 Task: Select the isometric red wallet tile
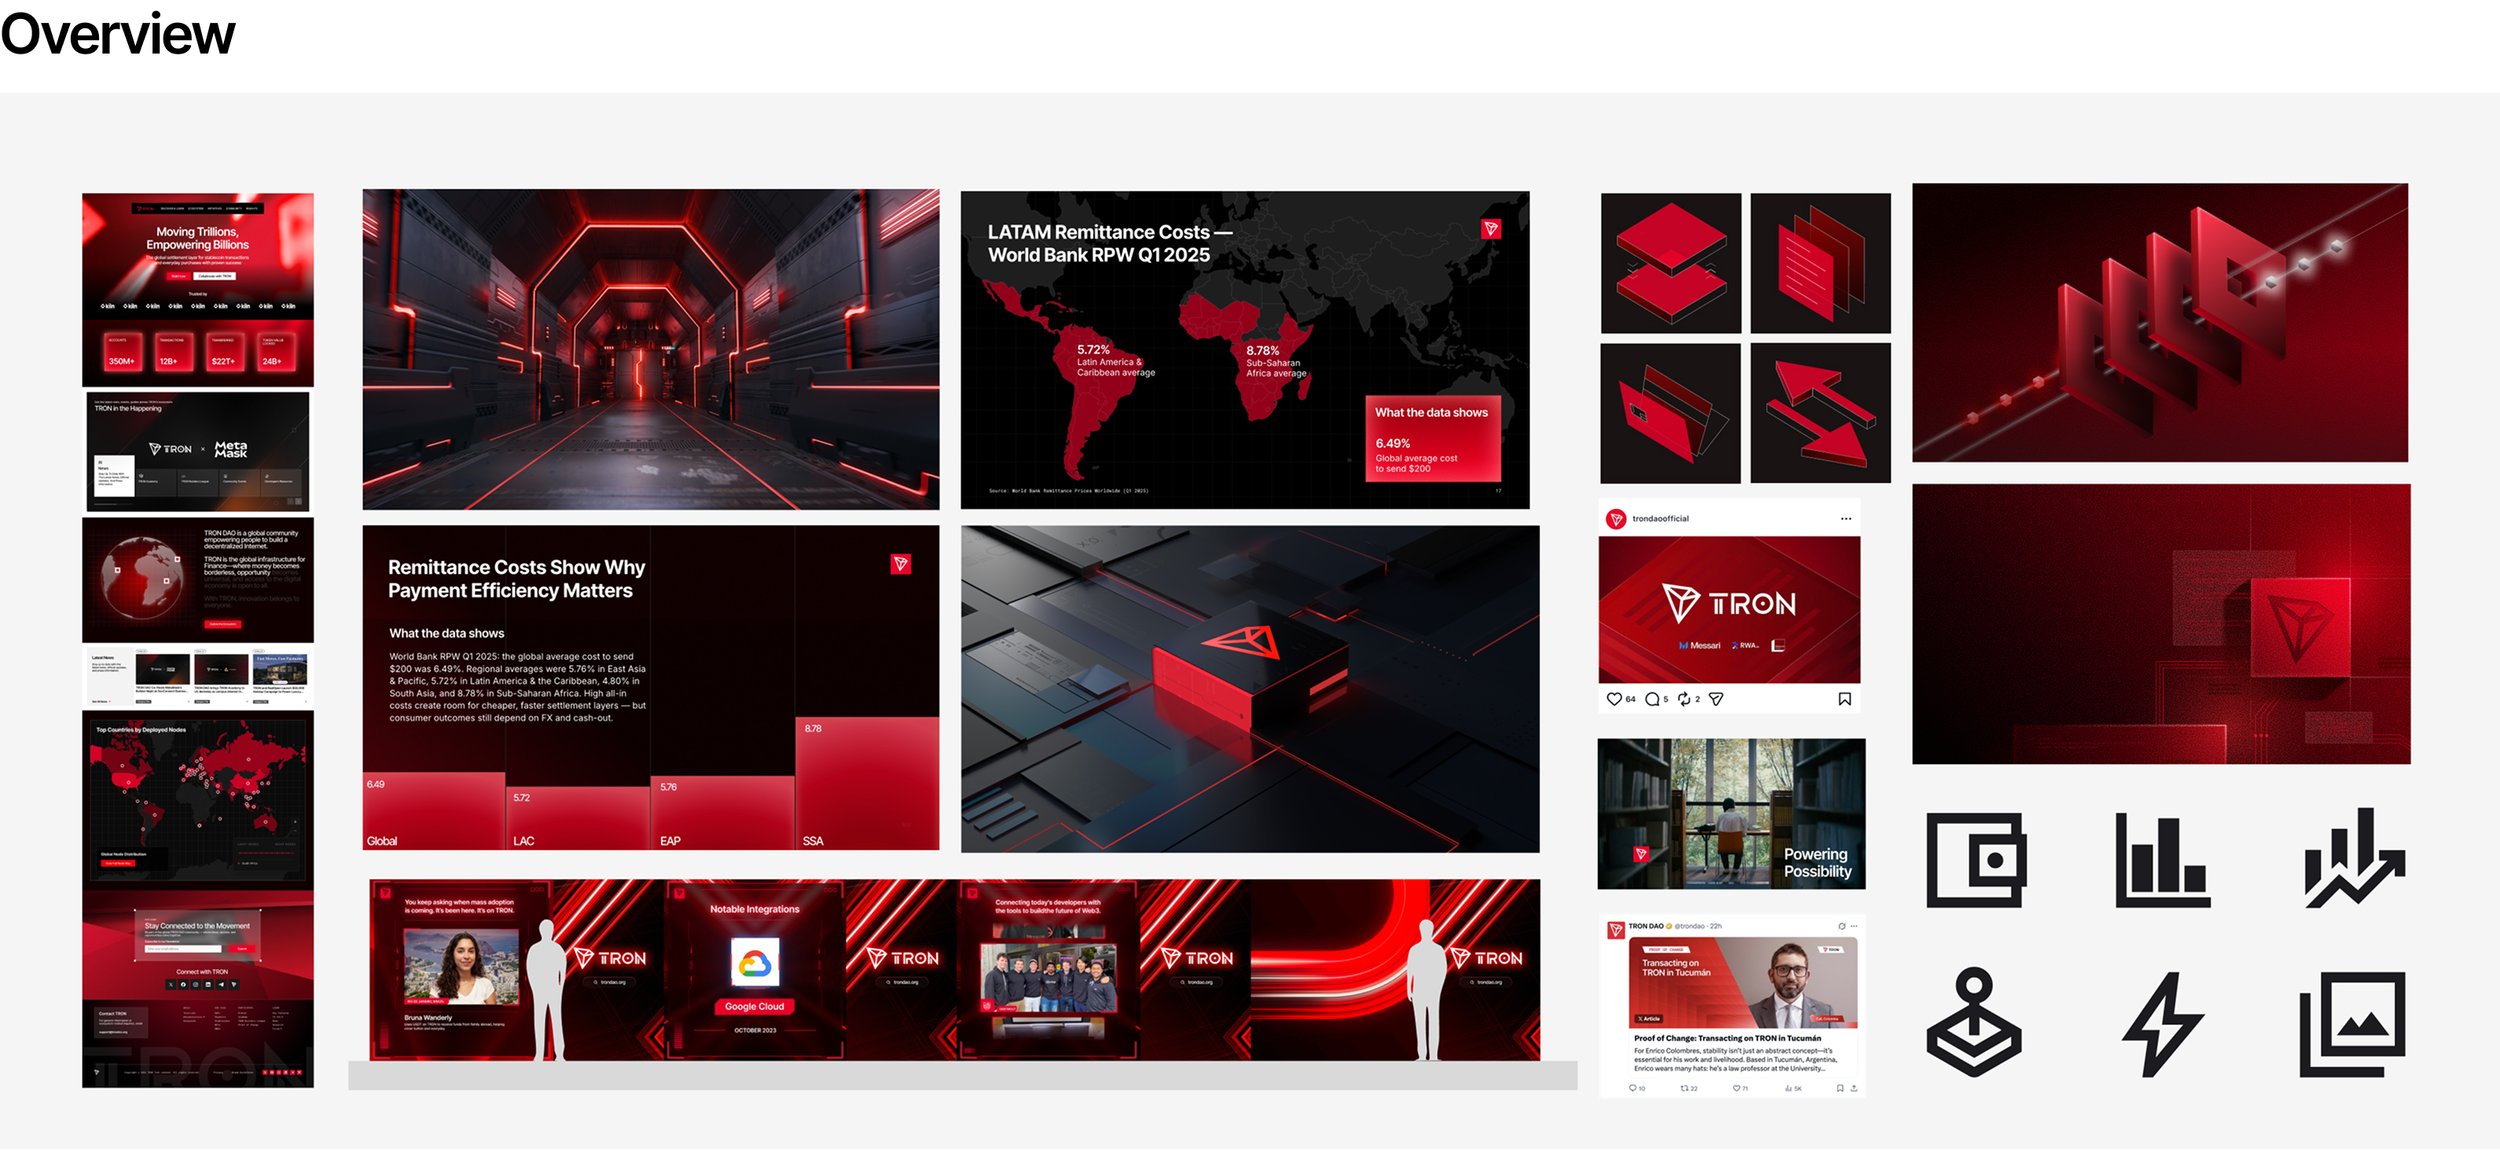coord(1671,413)
